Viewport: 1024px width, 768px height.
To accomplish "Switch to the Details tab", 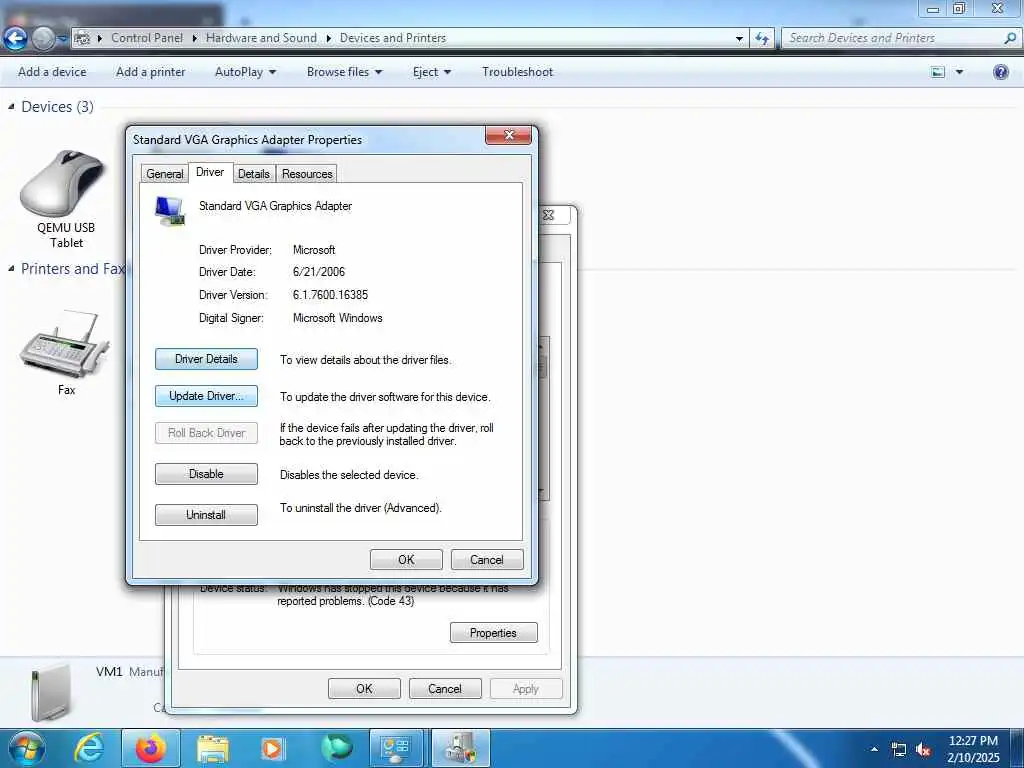I will (x=253, y=174).
